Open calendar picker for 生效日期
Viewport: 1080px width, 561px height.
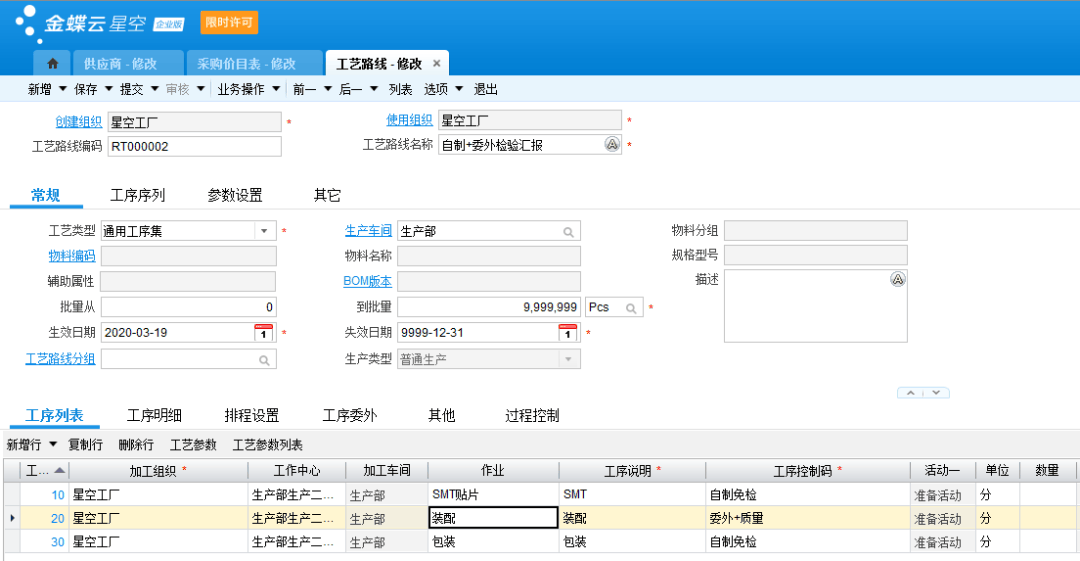(264, 332)
